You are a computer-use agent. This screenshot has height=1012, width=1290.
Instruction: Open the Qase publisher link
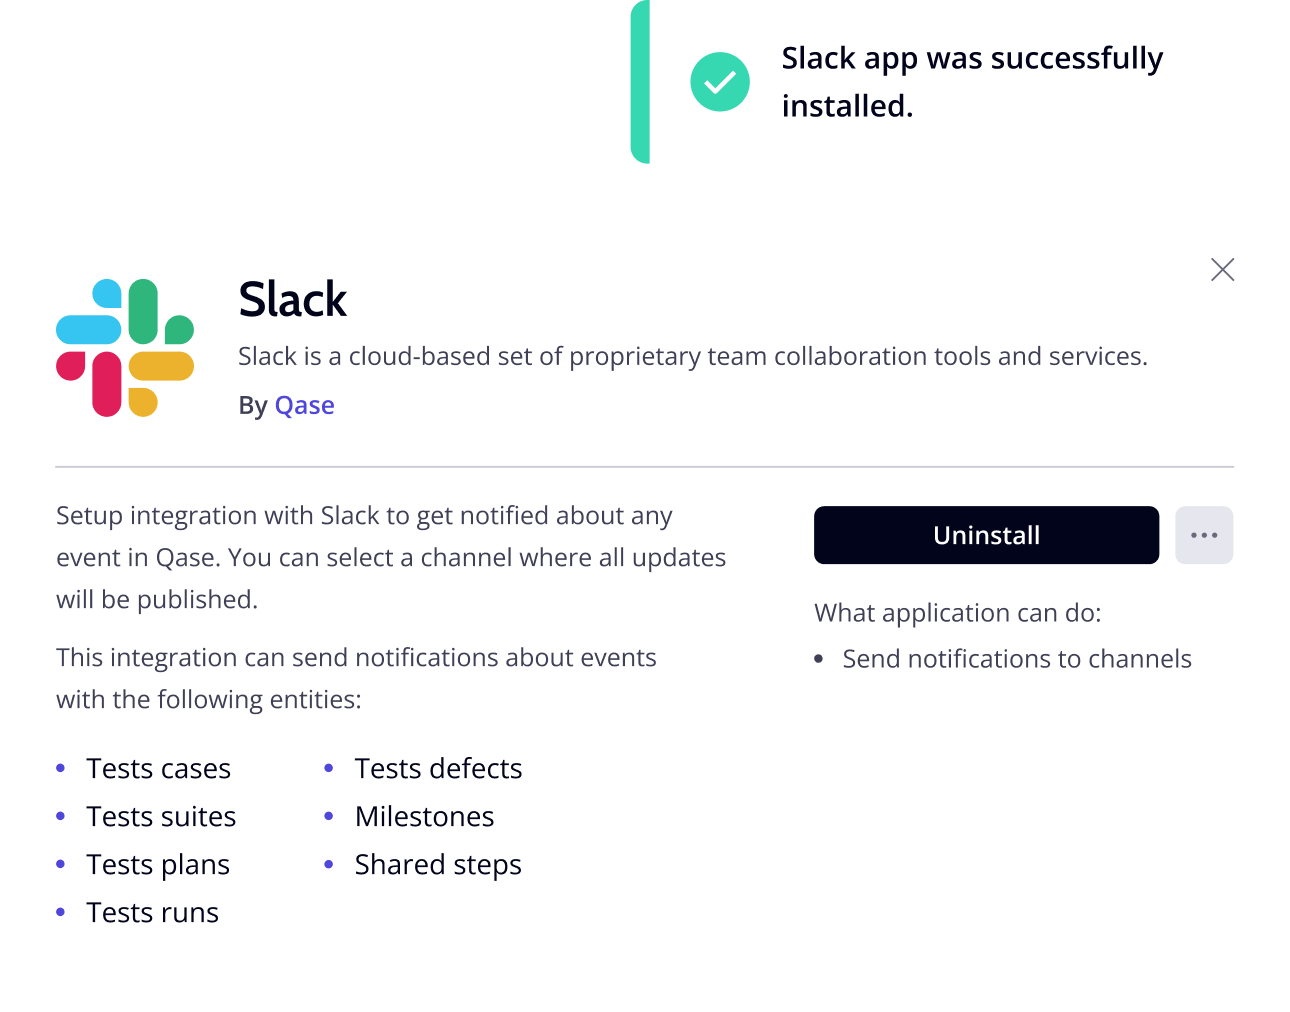coord(304,405)
